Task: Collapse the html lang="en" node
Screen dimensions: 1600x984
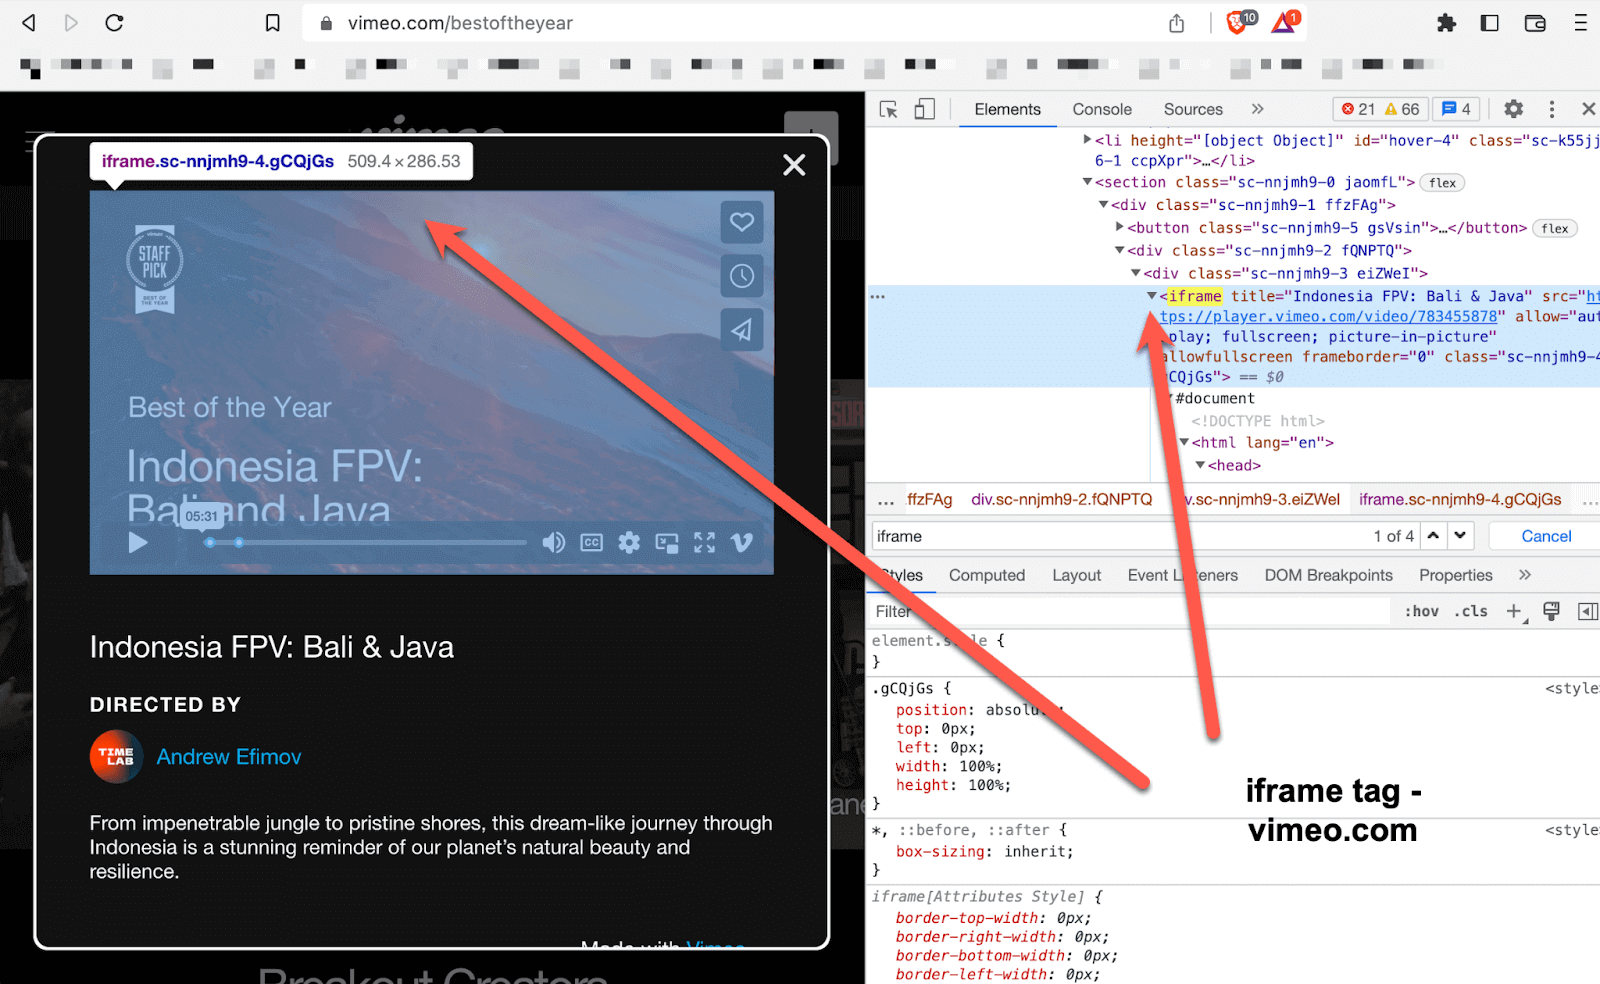Action: pyautogui.click(x=1184, y=442)
